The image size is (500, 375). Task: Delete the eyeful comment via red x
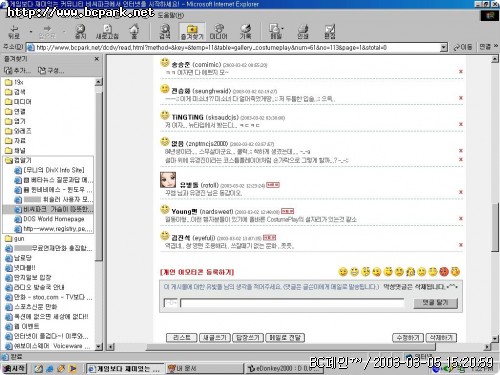pyautogui.click(x=461, y=245)
